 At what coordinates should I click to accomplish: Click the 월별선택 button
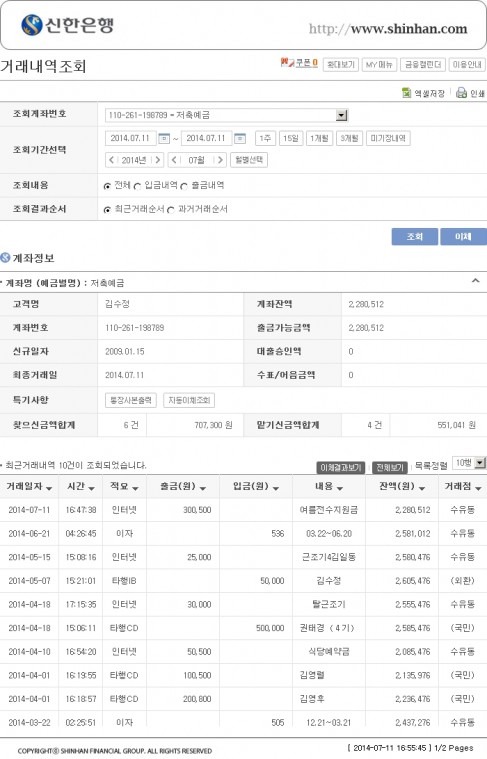point(249,160)
